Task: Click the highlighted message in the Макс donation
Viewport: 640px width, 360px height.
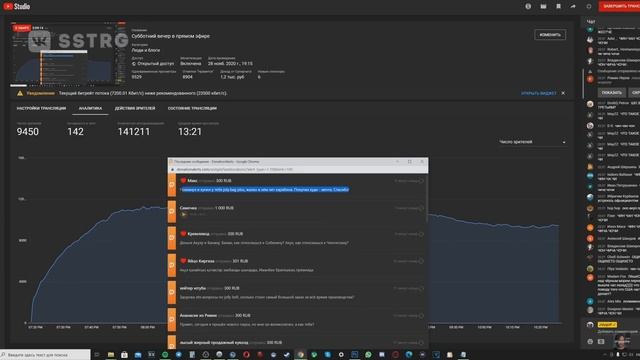Action: click(265, 189)
